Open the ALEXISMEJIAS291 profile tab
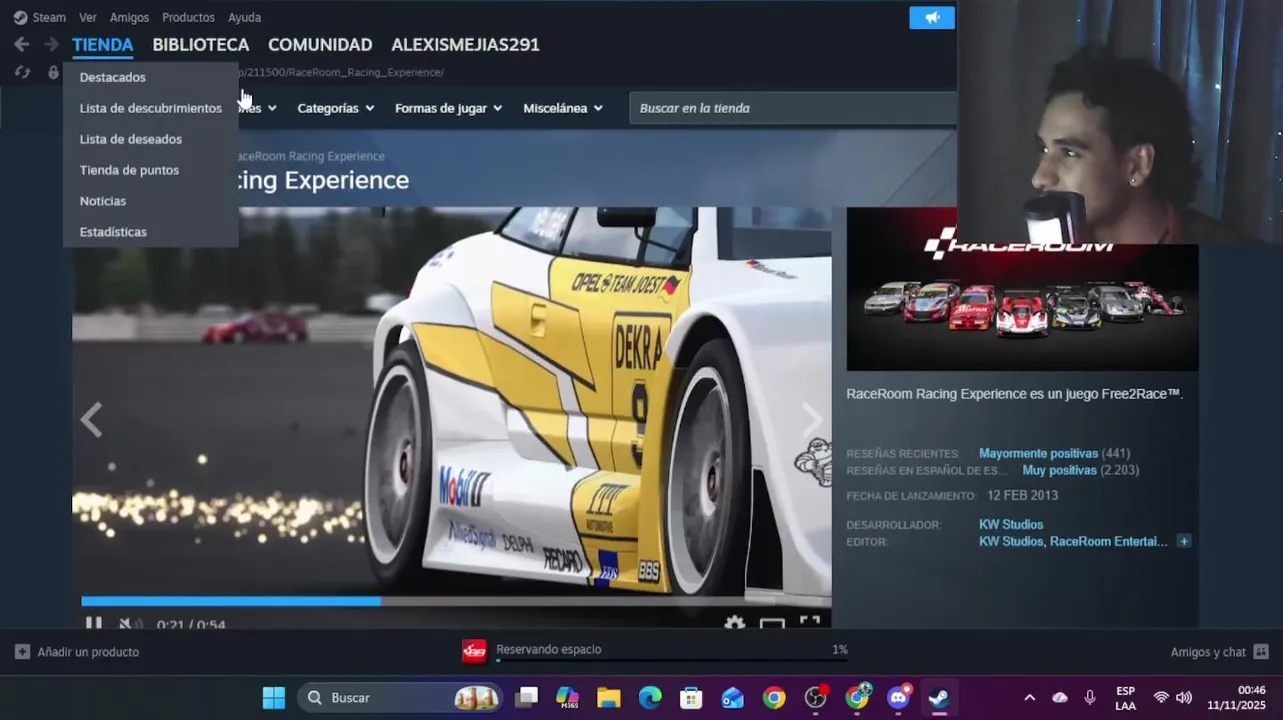 pyautogui.click(x=465, y=44)
